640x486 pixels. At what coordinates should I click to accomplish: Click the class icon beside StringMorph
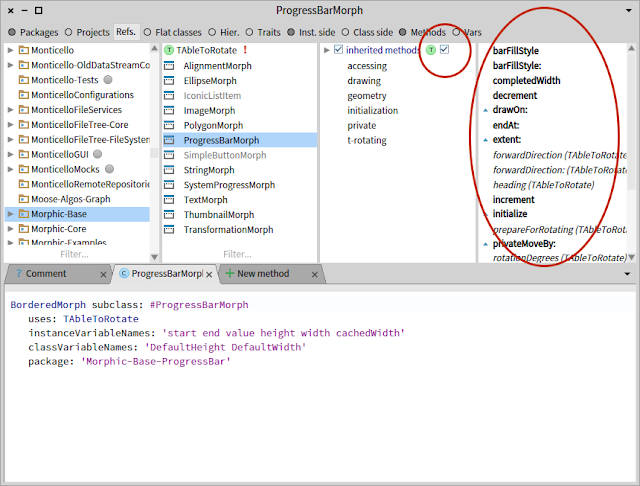[169, 170]
